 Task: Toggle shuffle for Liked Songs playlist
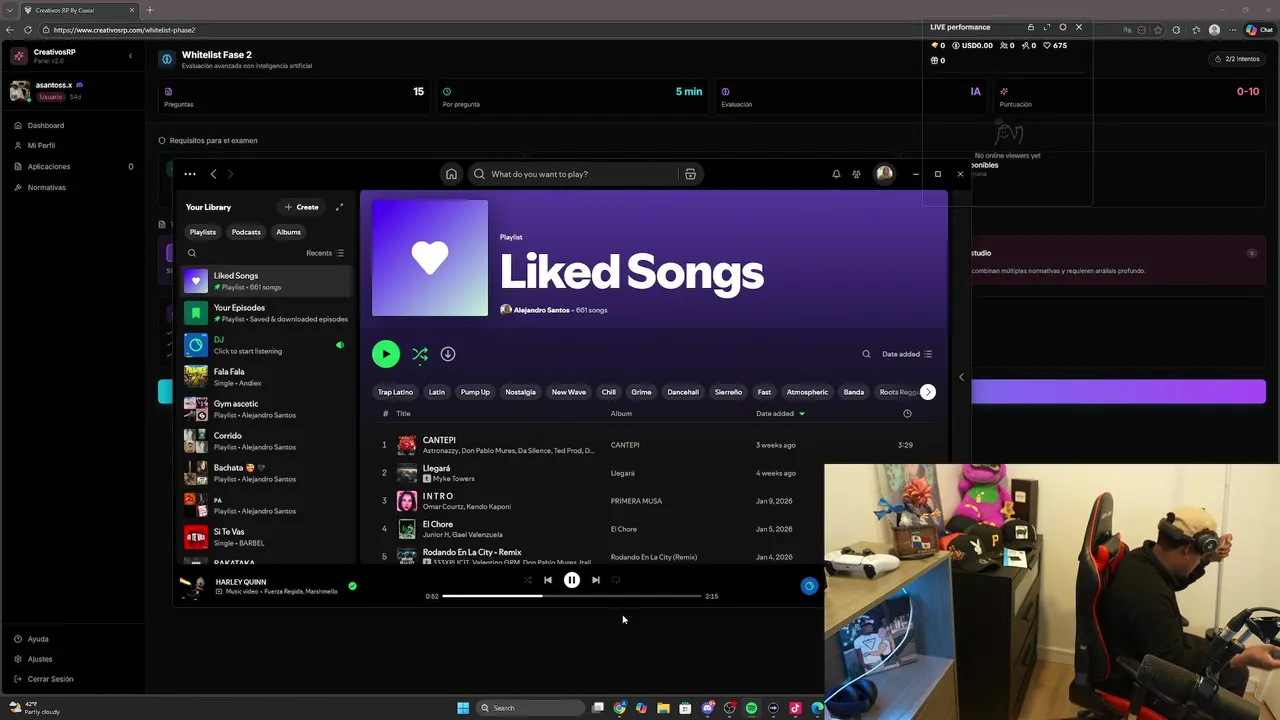[x=420, y=354]
